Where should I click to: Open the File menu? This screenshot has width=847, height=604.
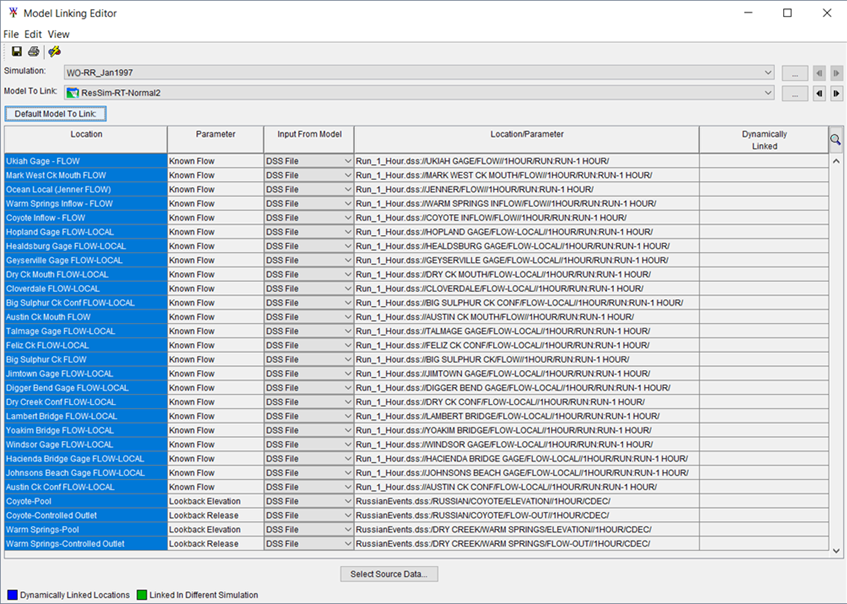[11, 33]
